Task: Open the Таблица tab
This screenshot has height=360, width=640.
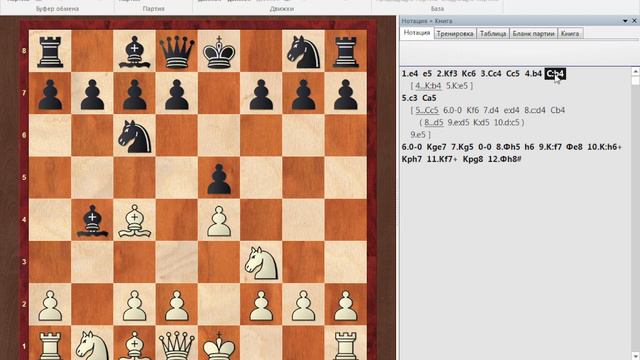Action: coord(493,33)
